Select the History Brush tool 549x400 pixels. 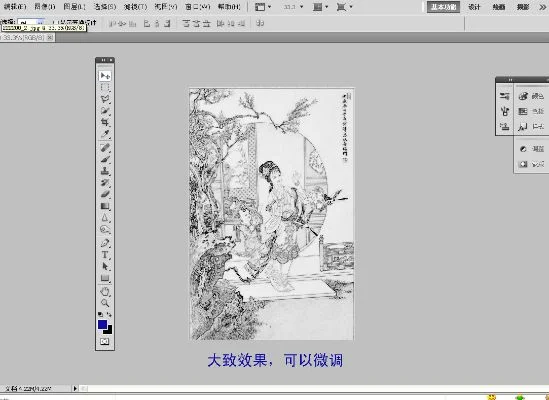[x=105, y=182]
